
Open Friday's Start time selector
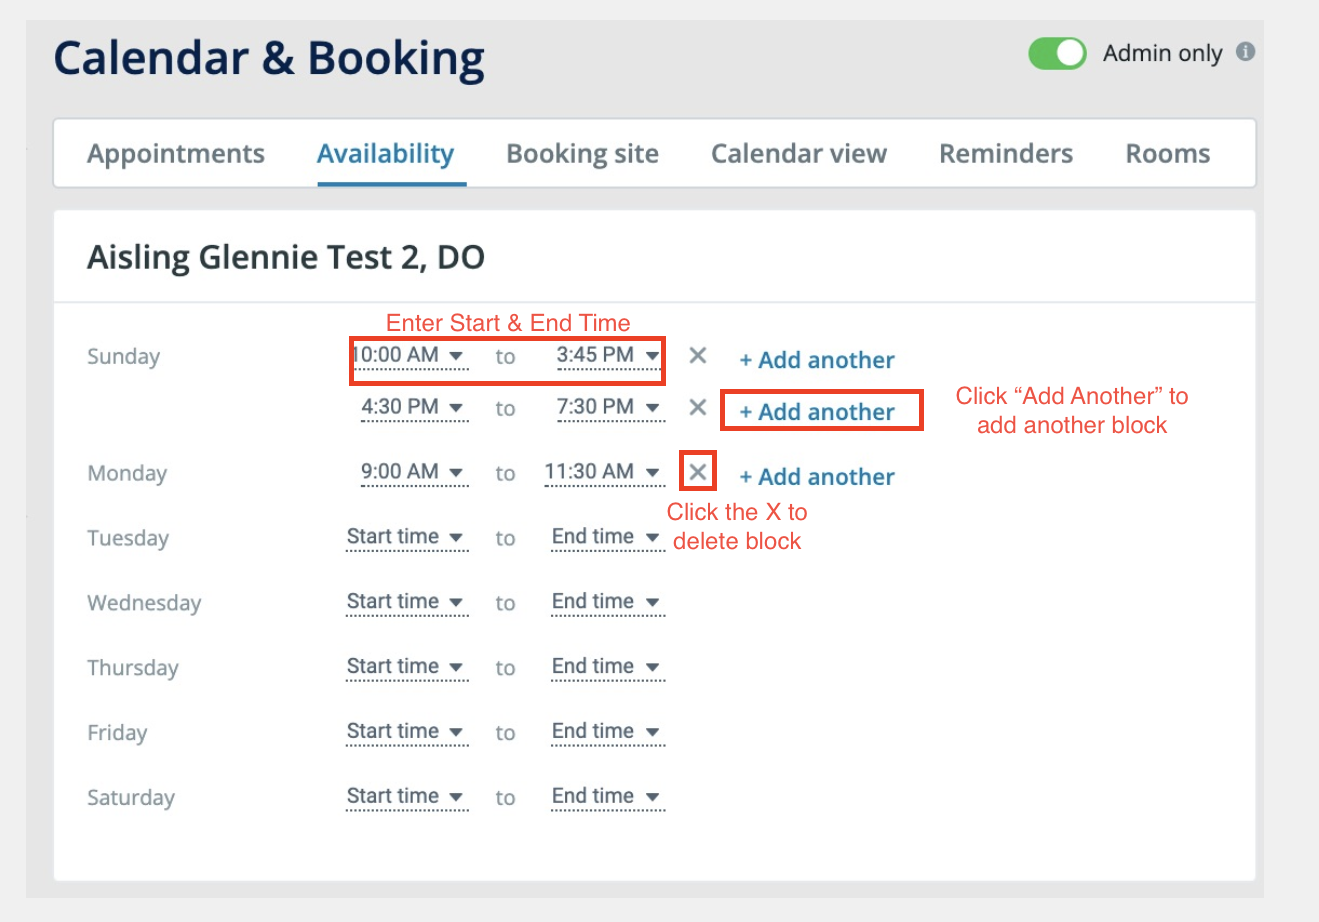407,731
